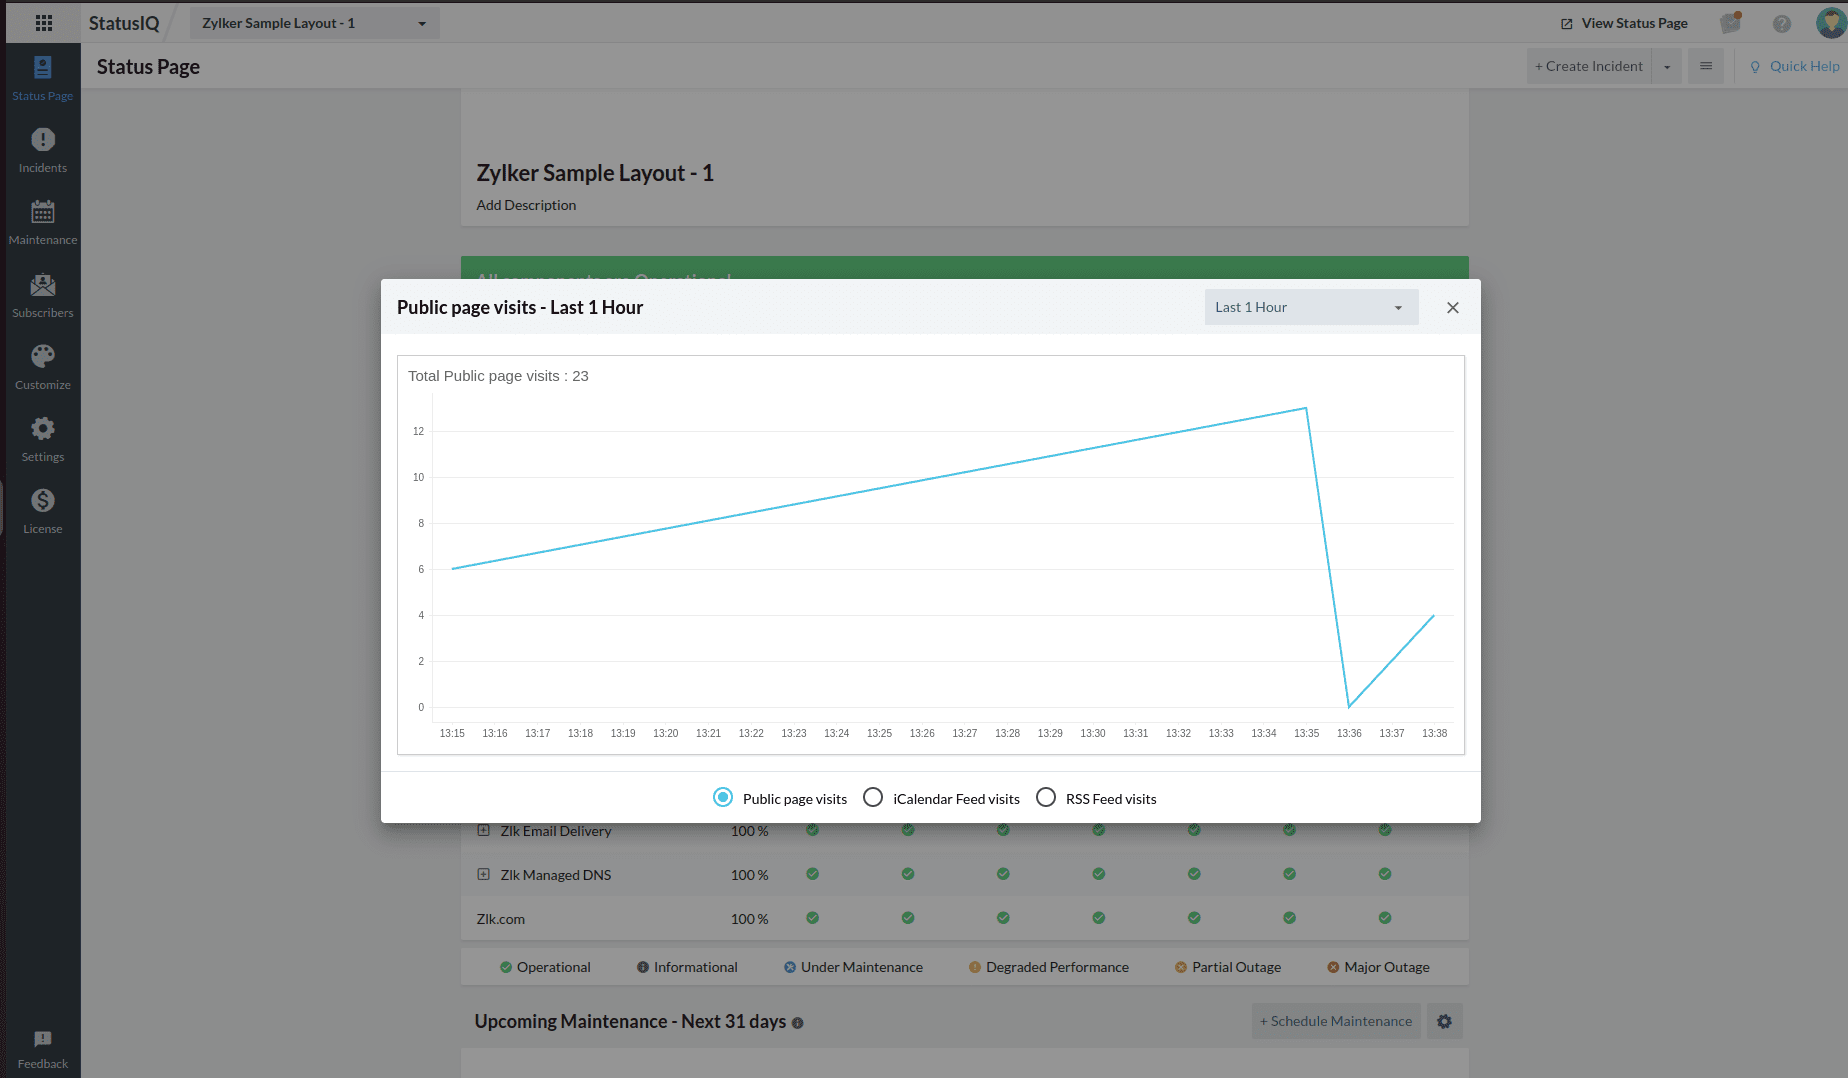The height and width of the screenshot is (1078, 1848).
Task: Open the Incidents sidebar section
Action: (43, 150)
